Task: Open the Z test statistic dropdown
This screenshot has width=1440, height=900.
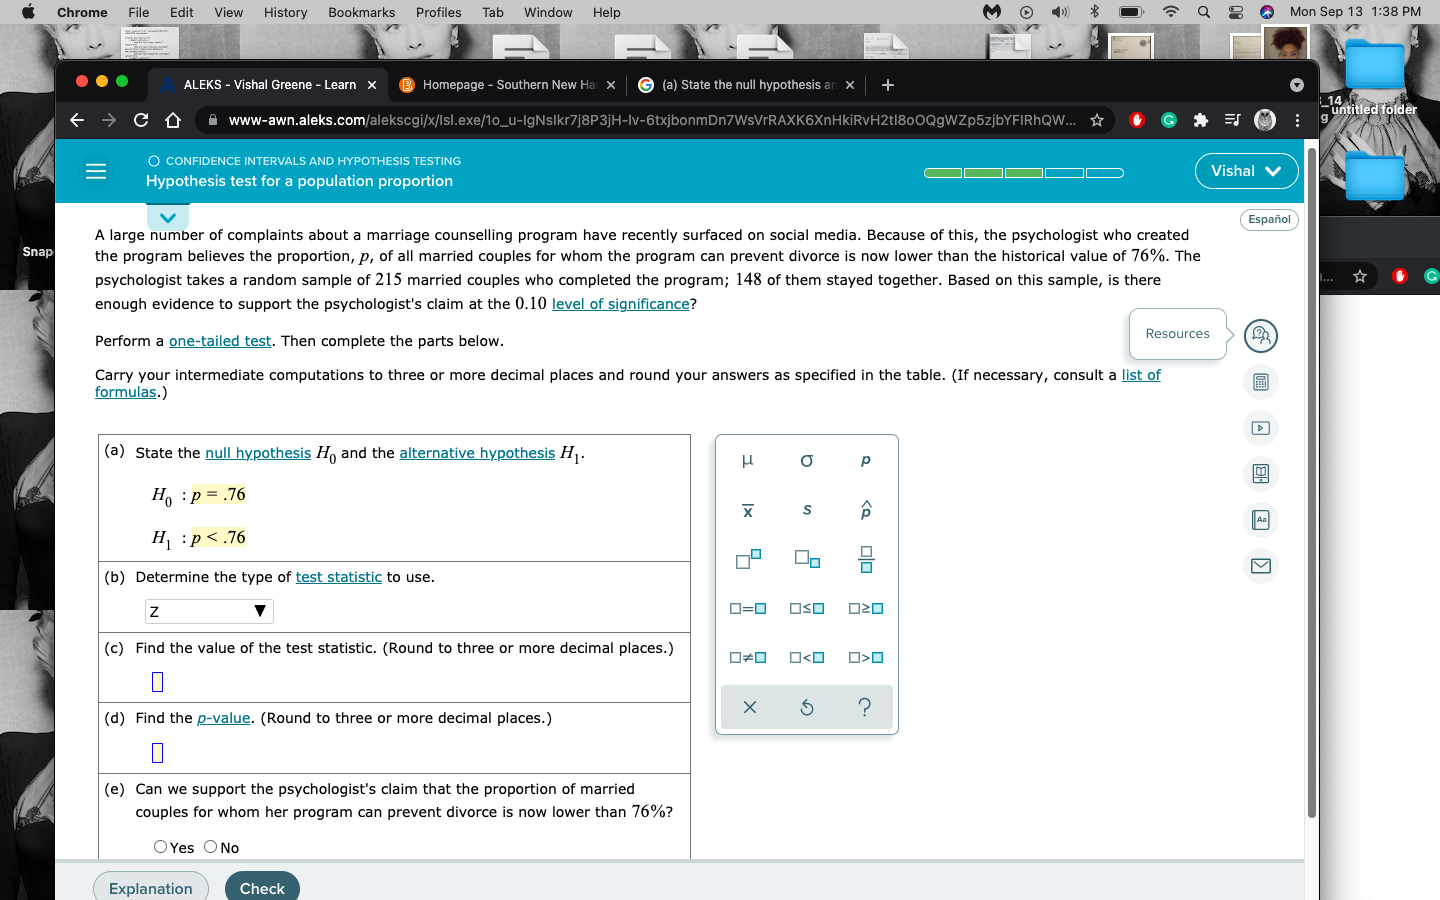Action: pos(208,610)
